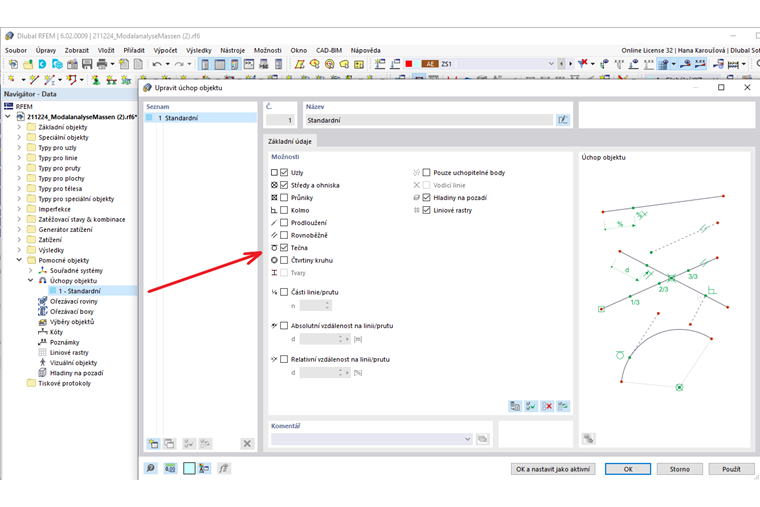Open the Zobrazit menu
Screen dimensions: 760x507
(x=77, y=50)
